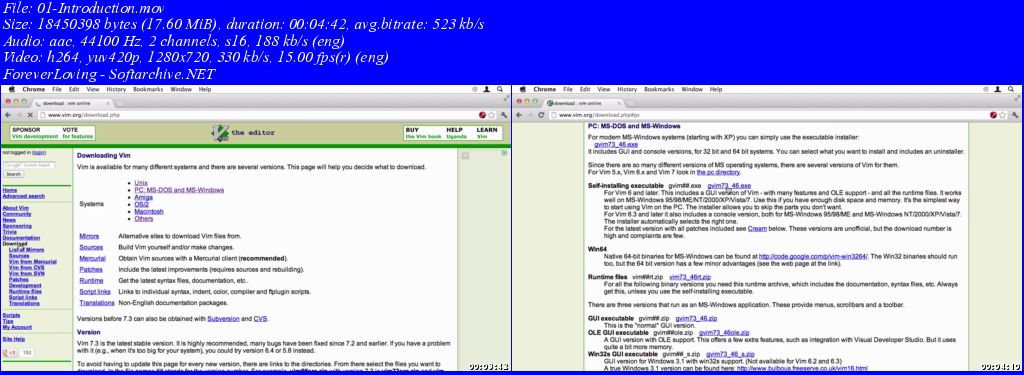This screenshot has height=375, width=1024.
Task: Open Vim from SVN sidebar link
Action: [27, 274]
